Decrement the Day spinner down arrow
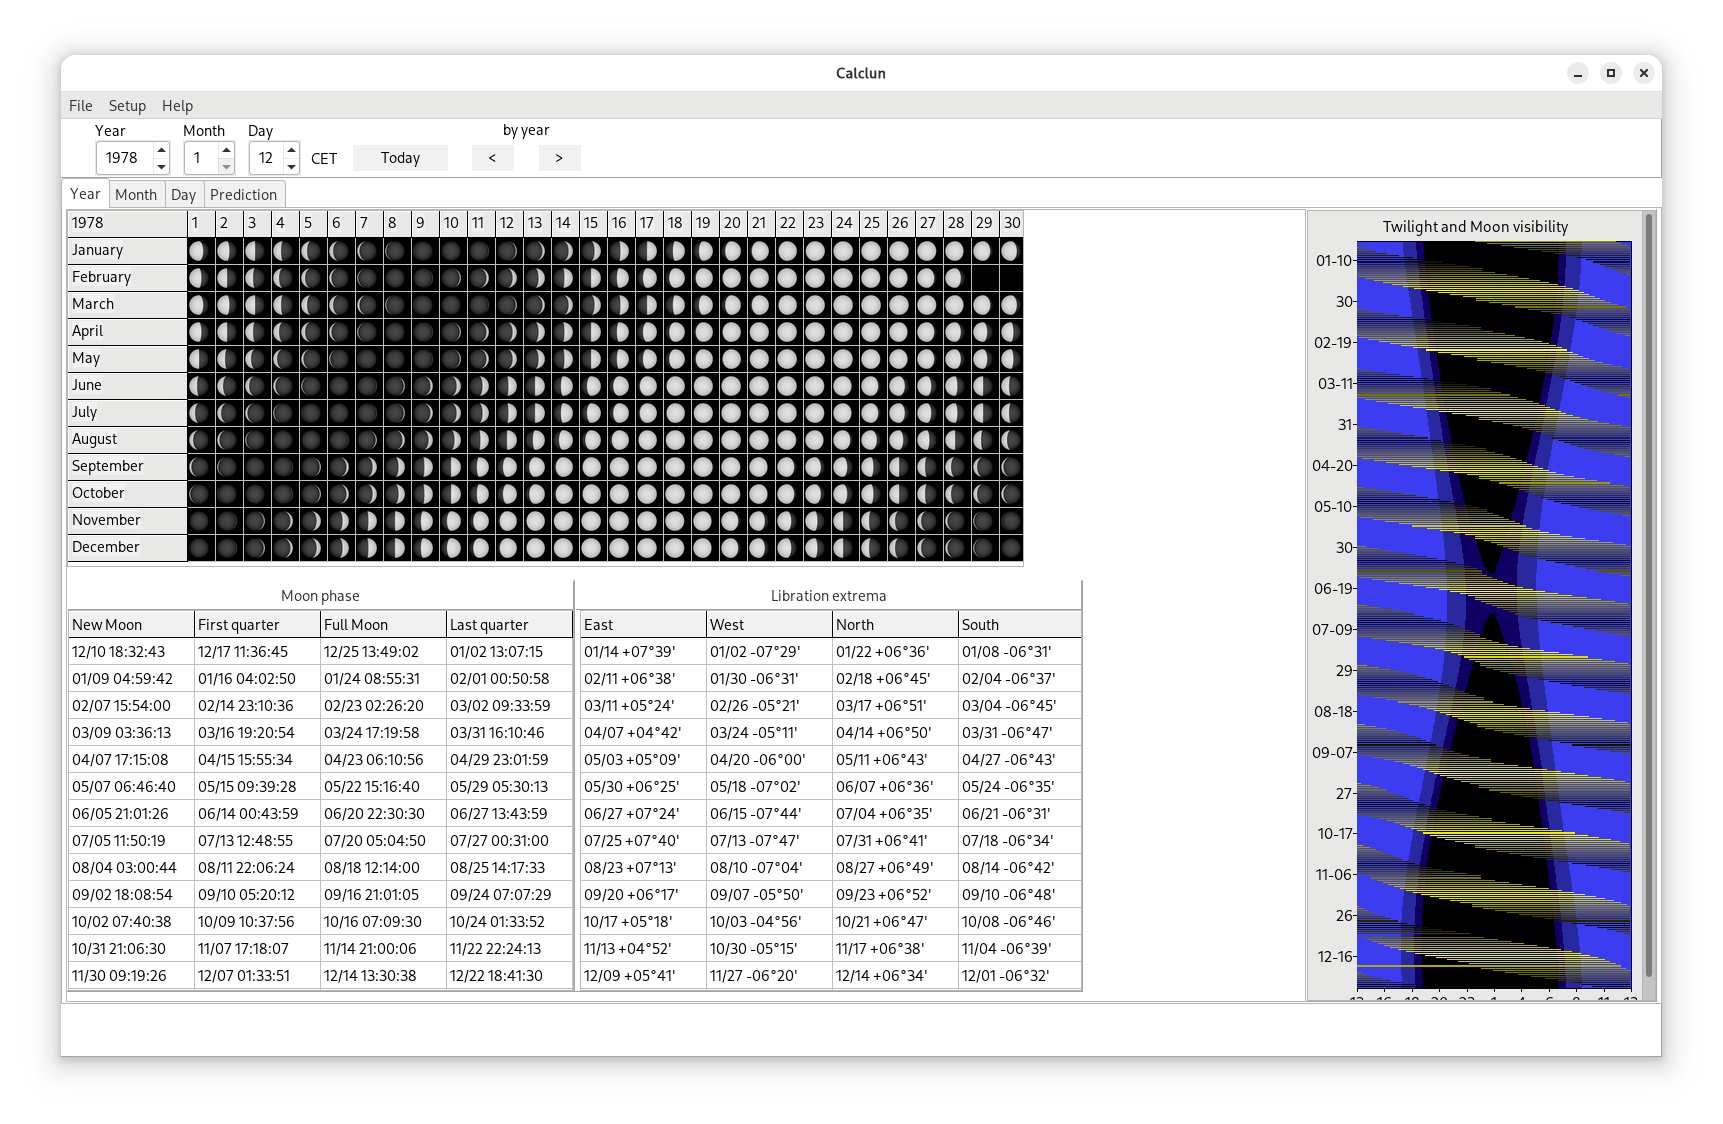This screenshot has width=1723, height=1124. tap(291, 166)
